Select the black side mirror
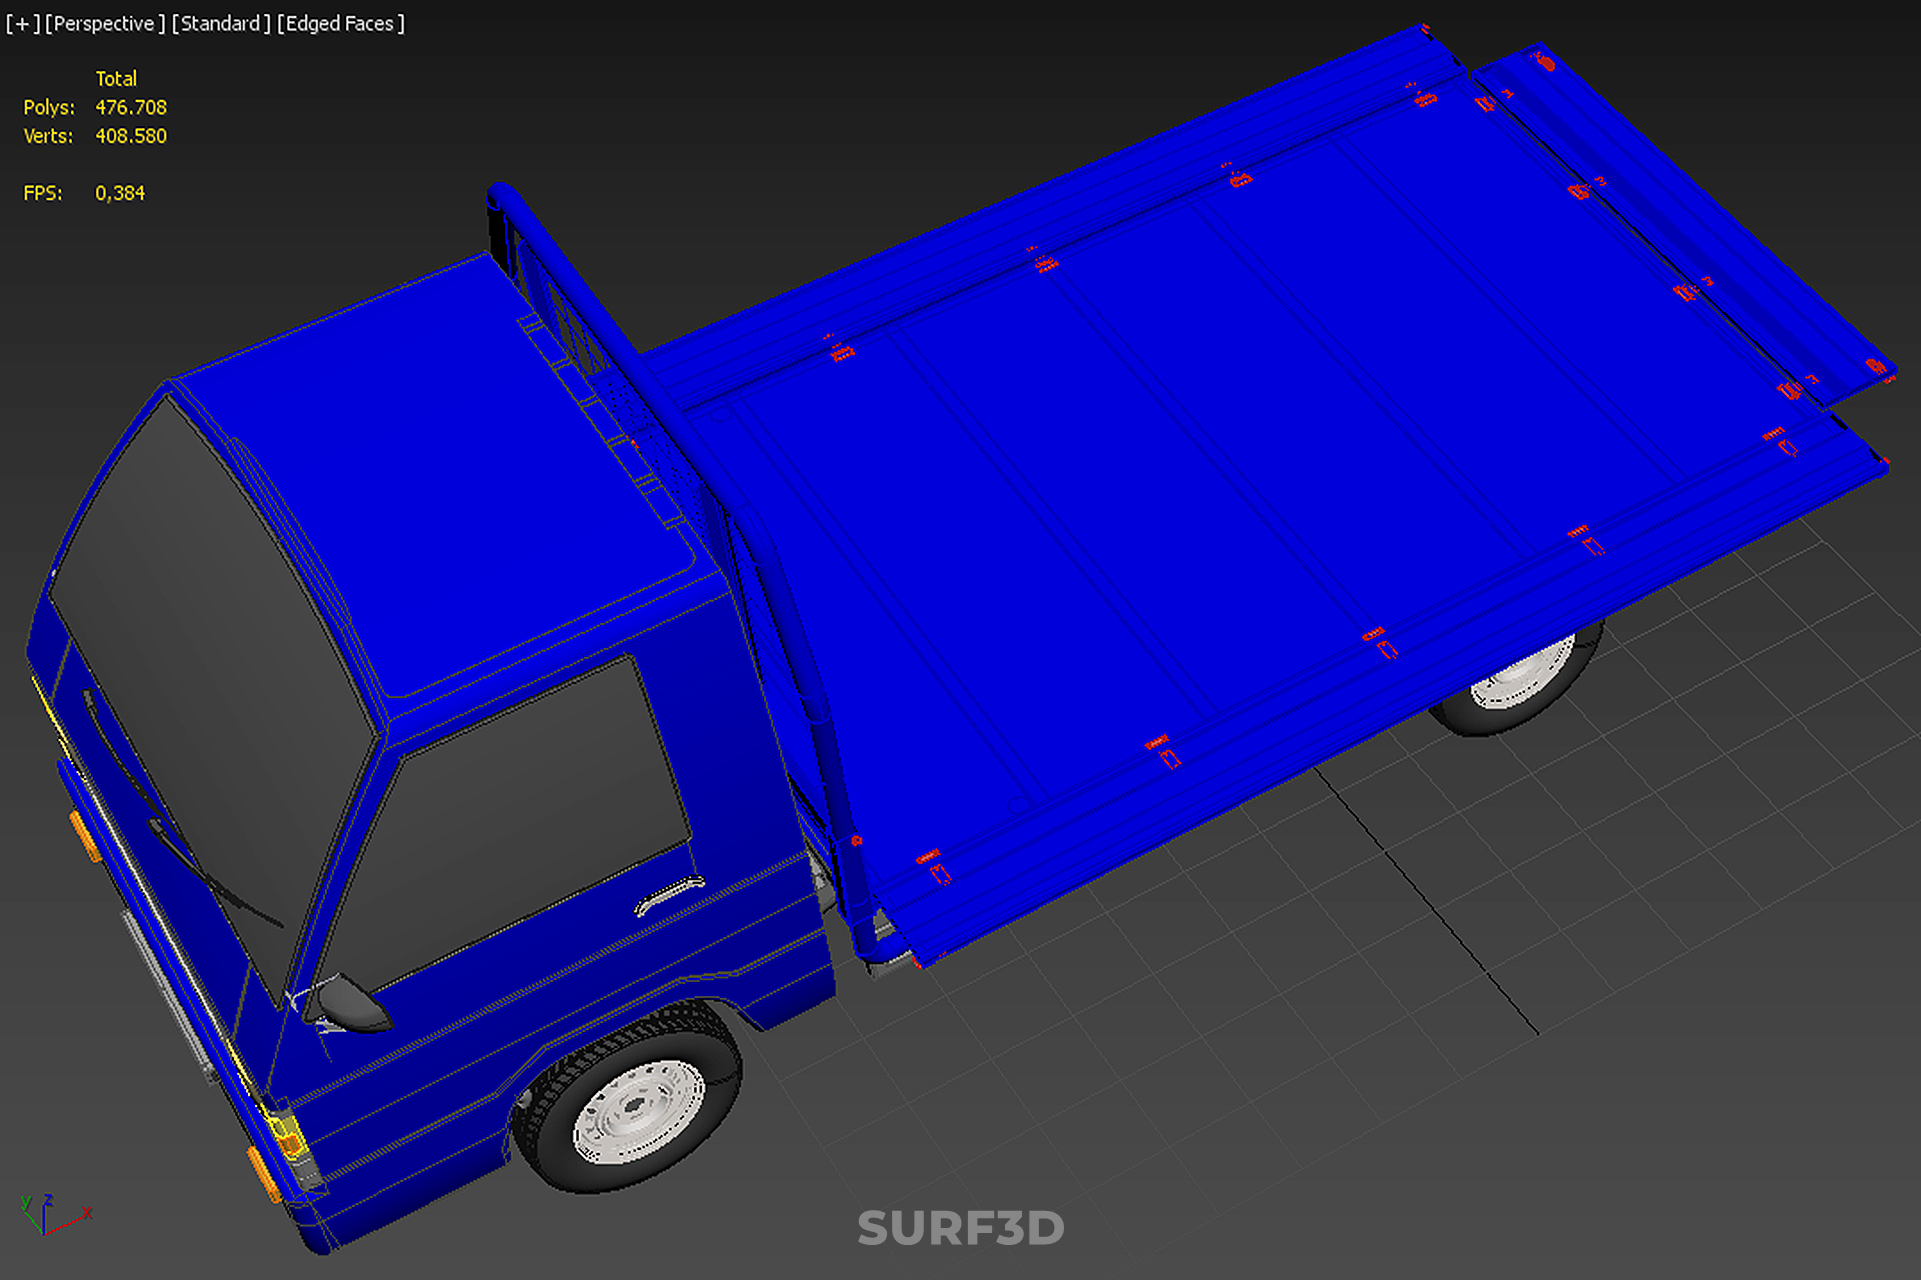Viewport: 1921px width, 1280px height. point(350,1003)
